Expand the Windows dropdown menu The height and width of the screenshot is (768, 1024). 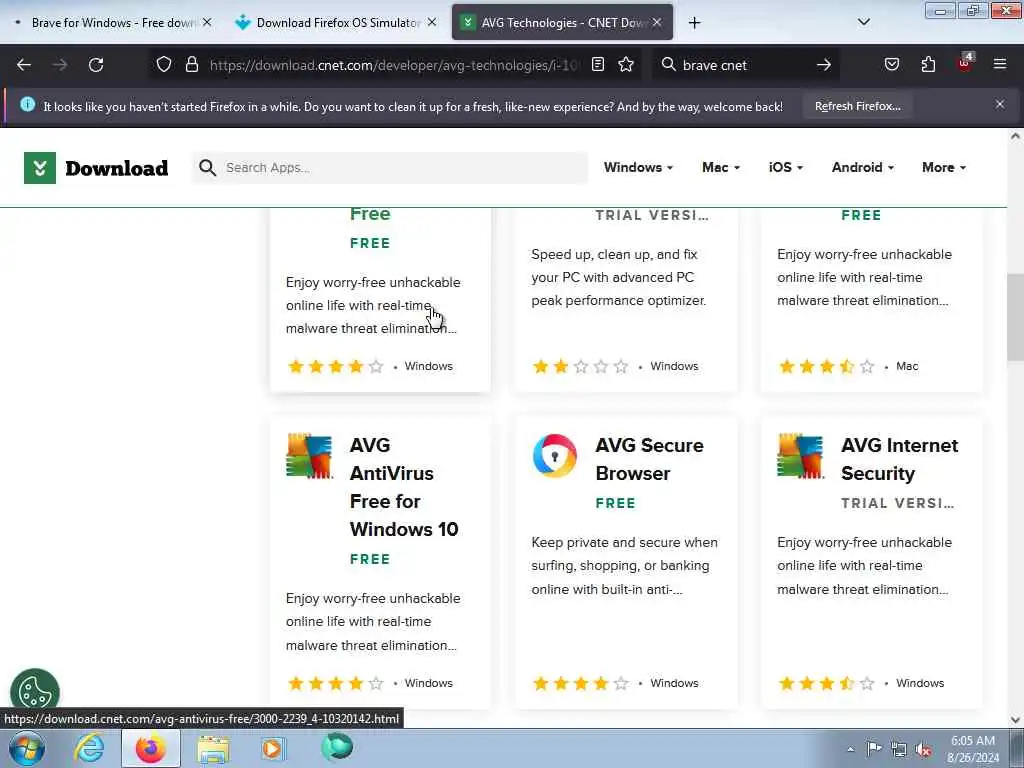(638, 168)
